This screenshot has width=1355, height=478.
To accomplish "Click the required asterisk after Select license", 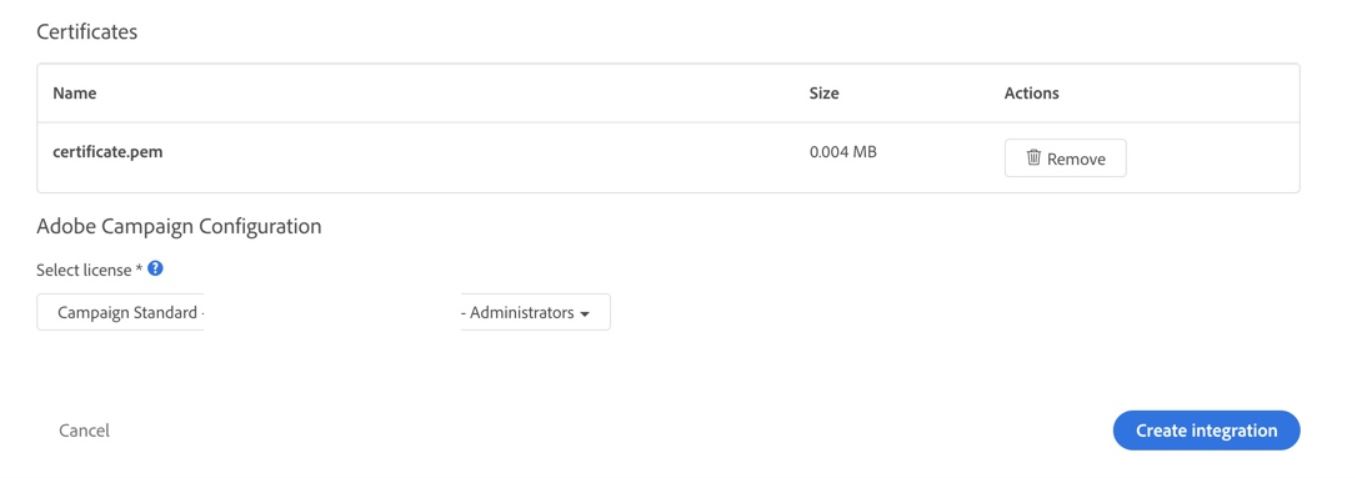I will coord(139,269).
